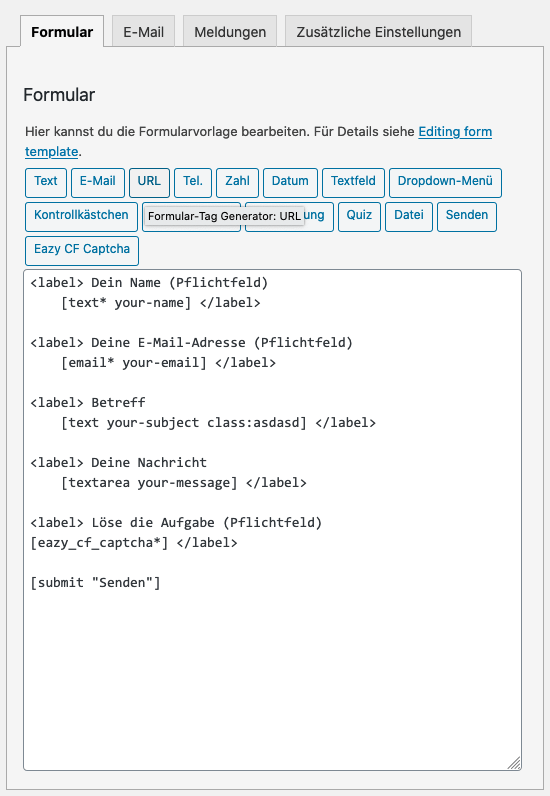Follow the Editing form template link

pos(455,132)
